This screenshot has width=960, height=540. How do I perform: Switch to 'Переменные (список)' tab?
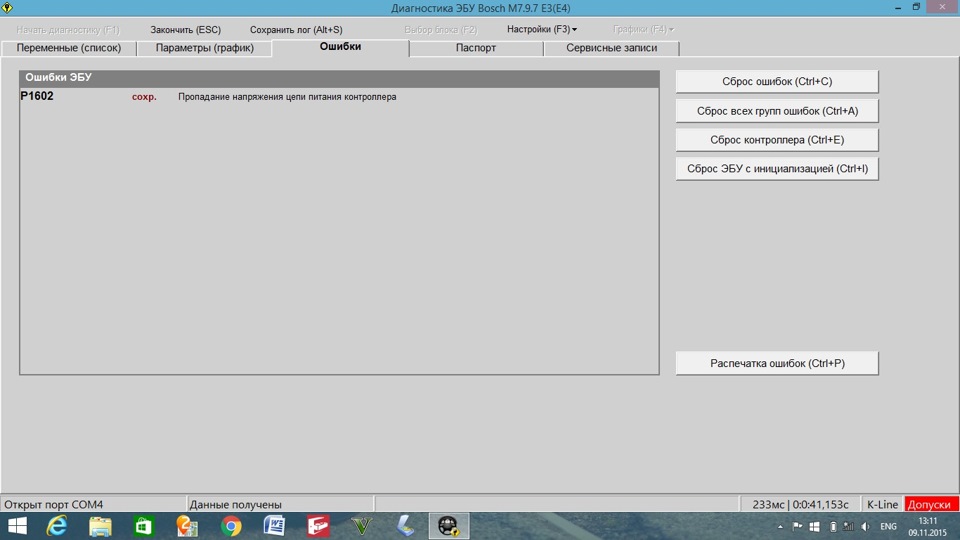click(69, 48)
